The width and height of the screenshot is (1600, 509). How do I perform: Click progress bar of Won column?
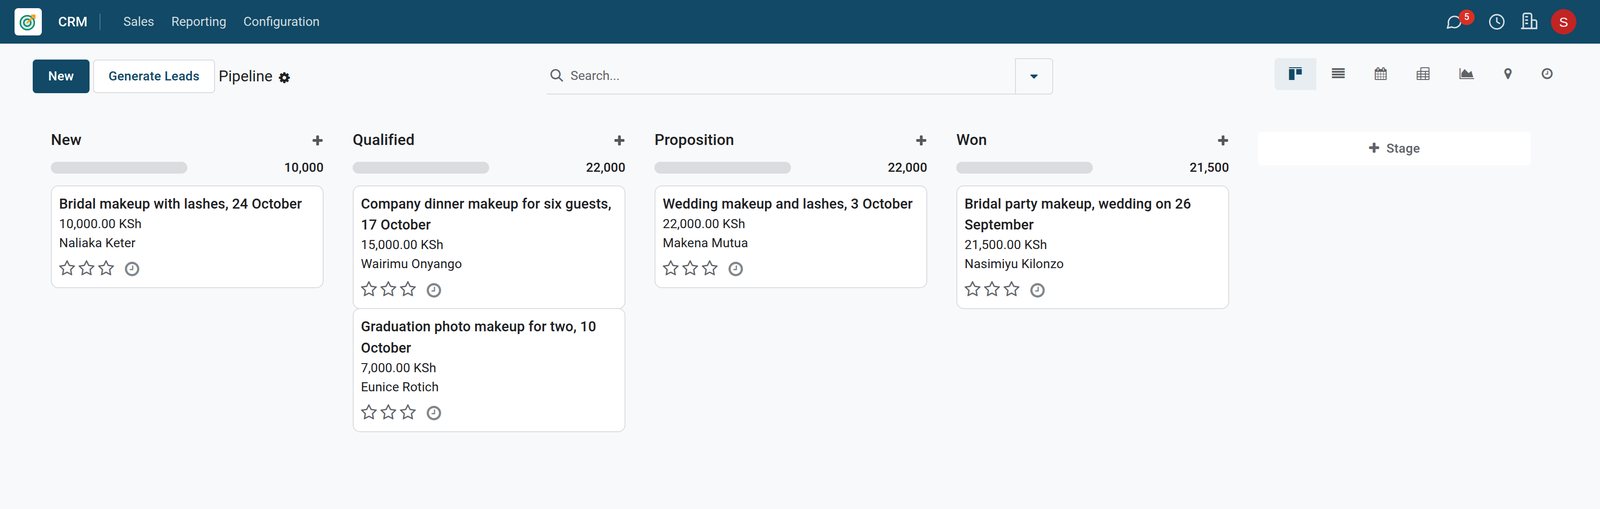[x=1025, y=168]
